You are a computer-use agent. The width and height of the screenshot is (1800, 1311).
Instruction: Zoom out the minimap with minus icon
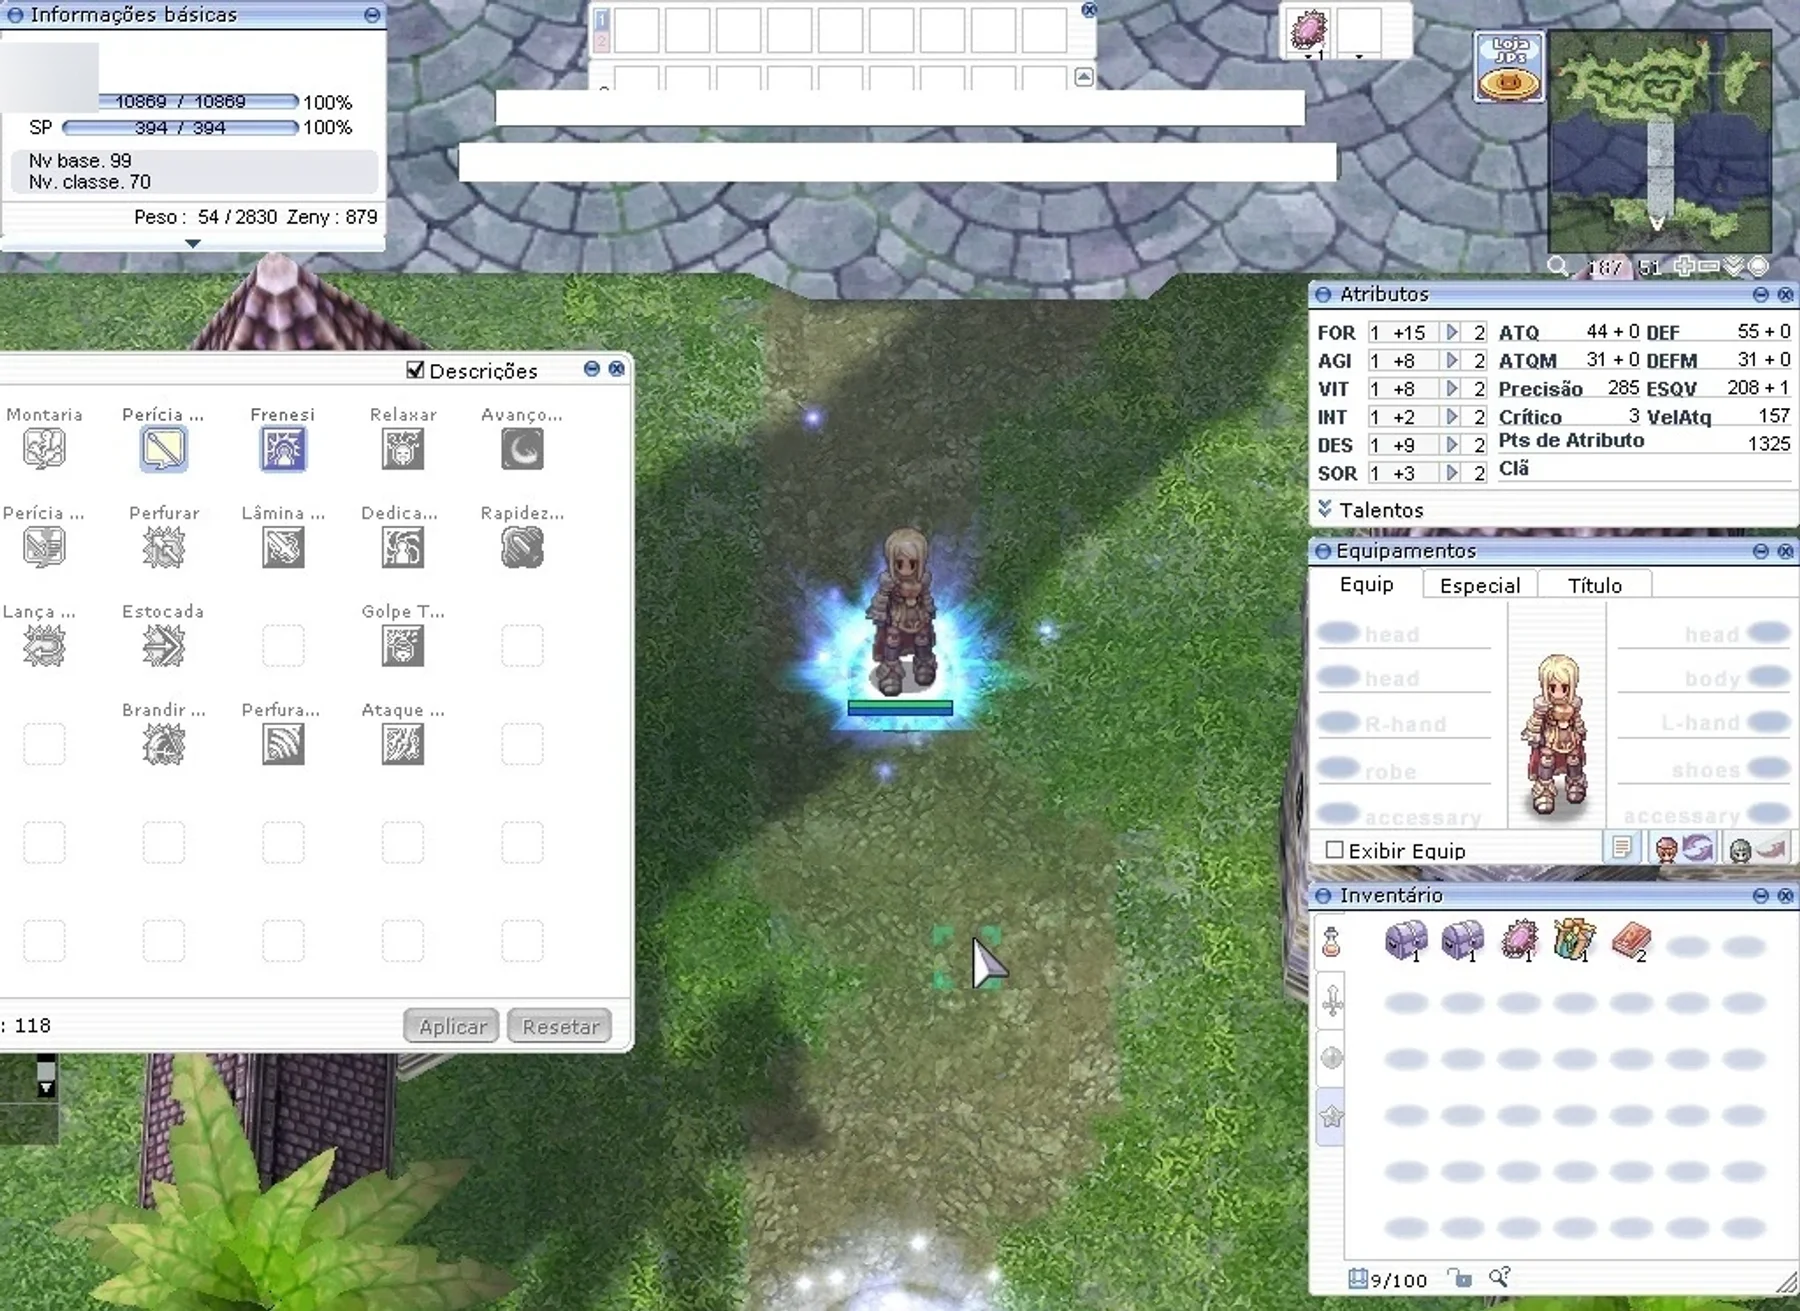[x=1709, y=267]
